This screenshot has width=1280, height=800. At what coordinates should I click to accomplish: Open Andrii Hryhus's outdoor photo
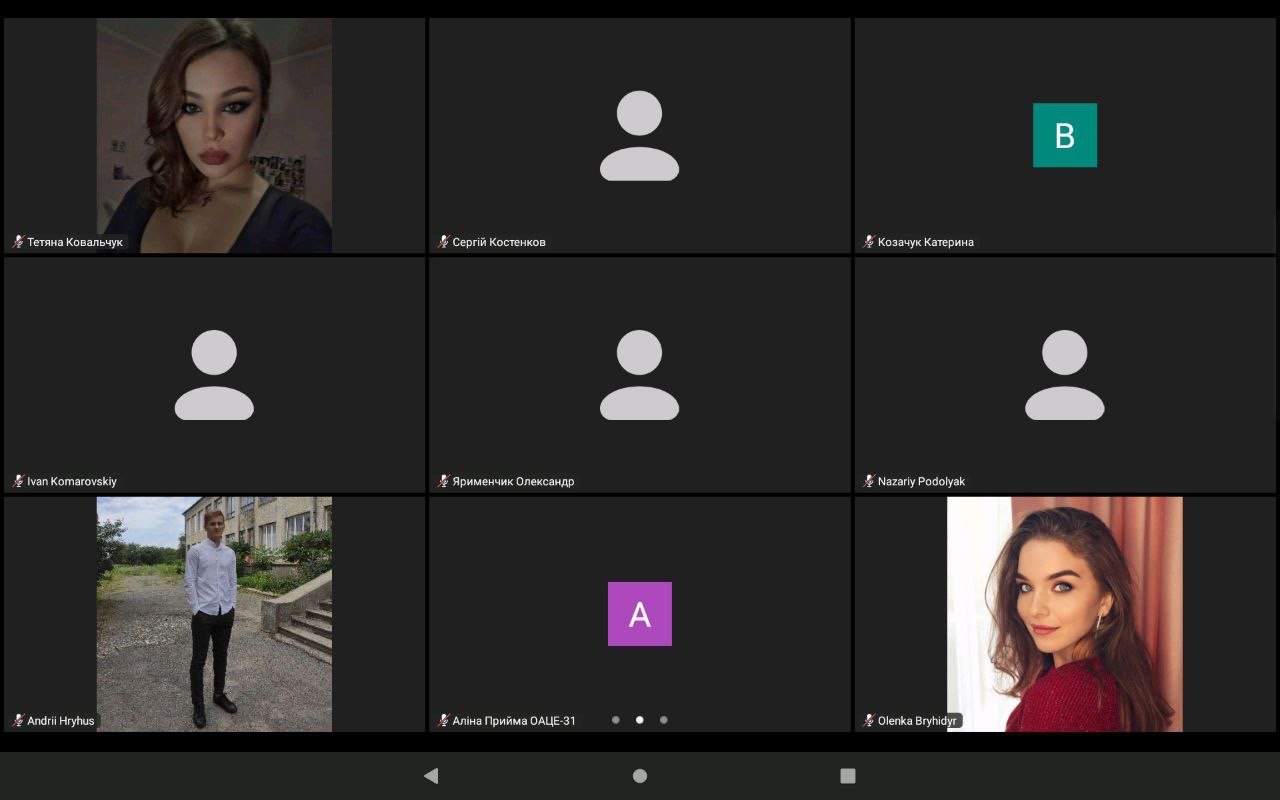[214, 614]
